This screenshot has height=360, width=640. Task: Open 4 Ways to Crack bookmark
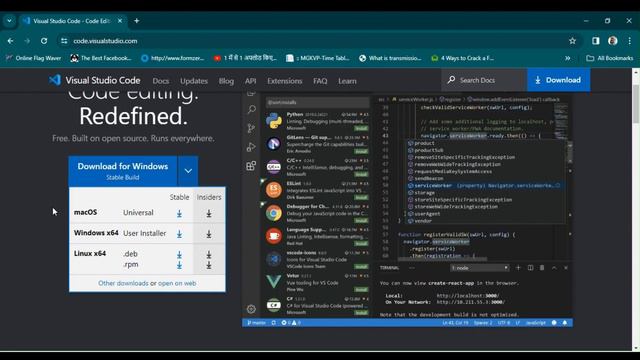[463, 58]
